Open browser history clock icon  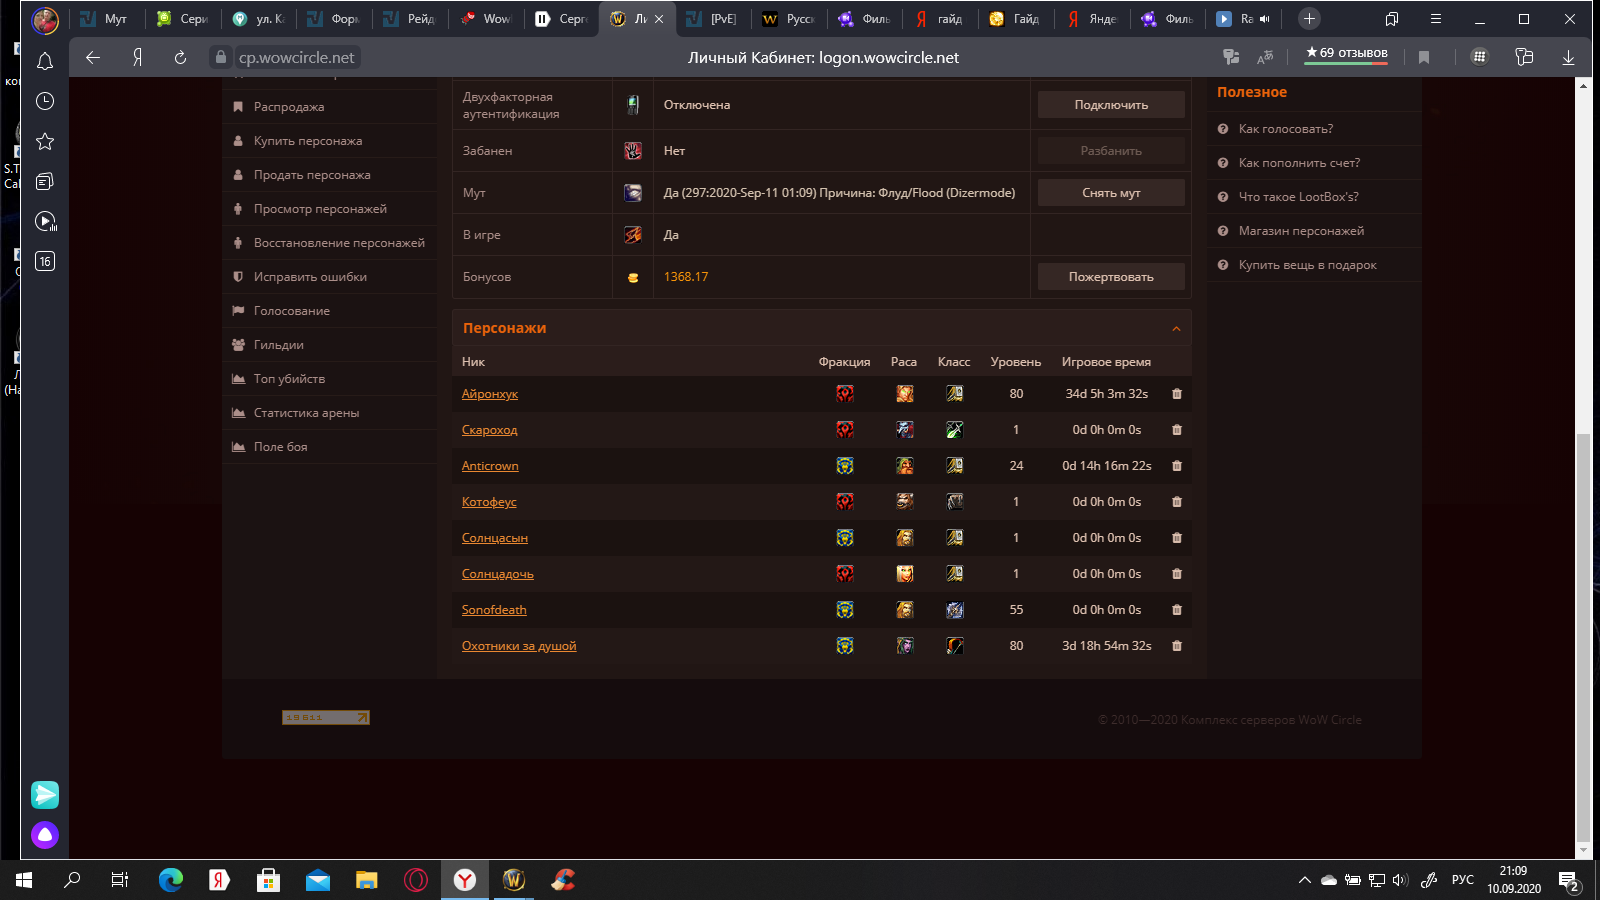tap(45, 101)
